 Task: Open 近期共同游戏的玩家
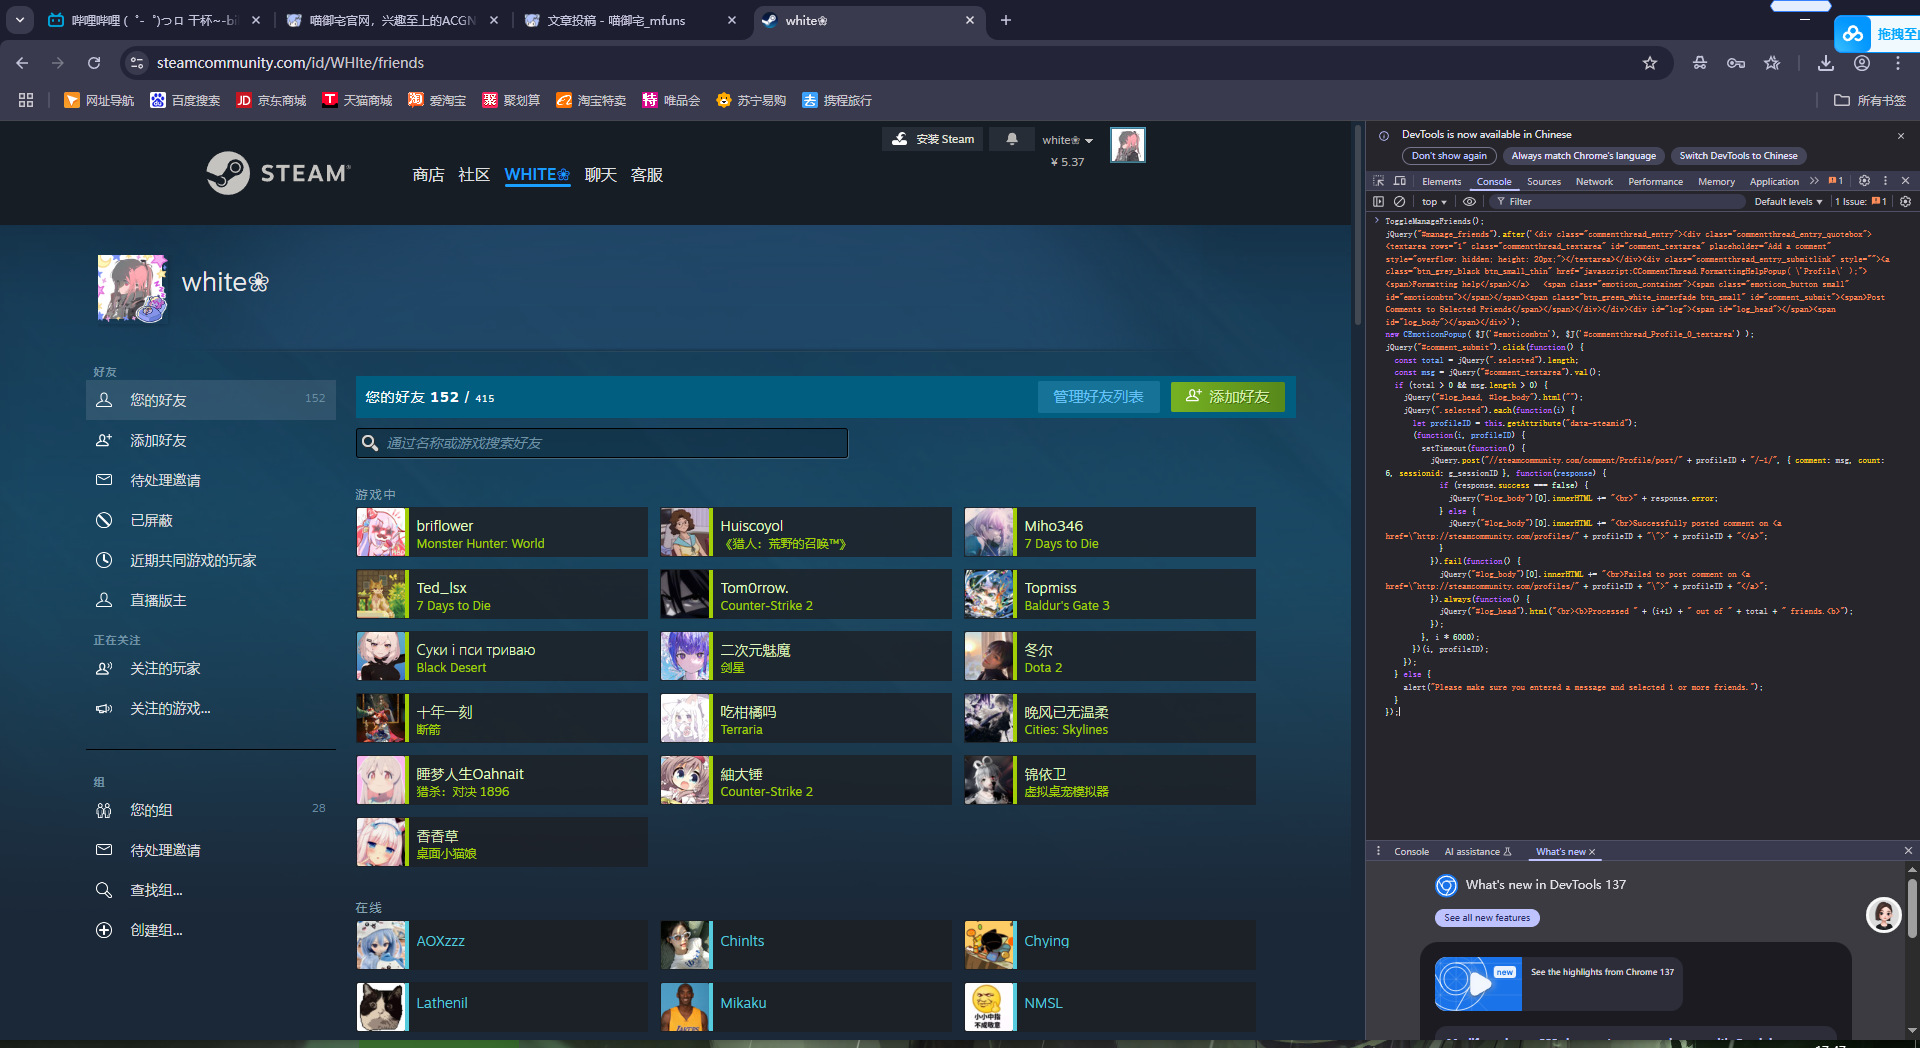click(x=211, y=560)
